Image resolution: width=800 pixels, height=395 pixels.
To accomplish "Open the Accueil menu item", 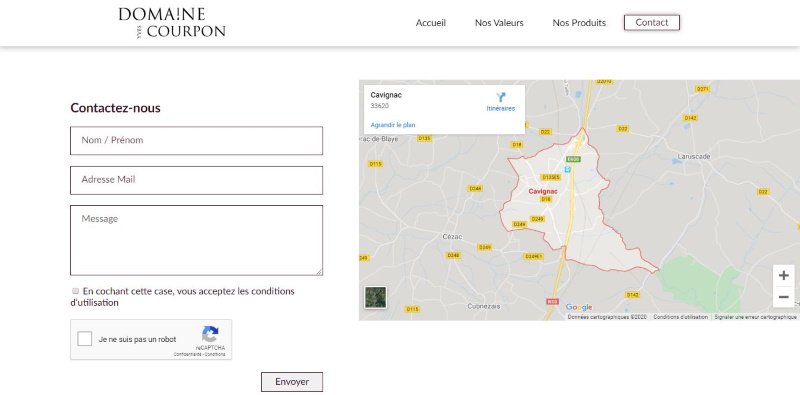I will [x=431, y=23].
